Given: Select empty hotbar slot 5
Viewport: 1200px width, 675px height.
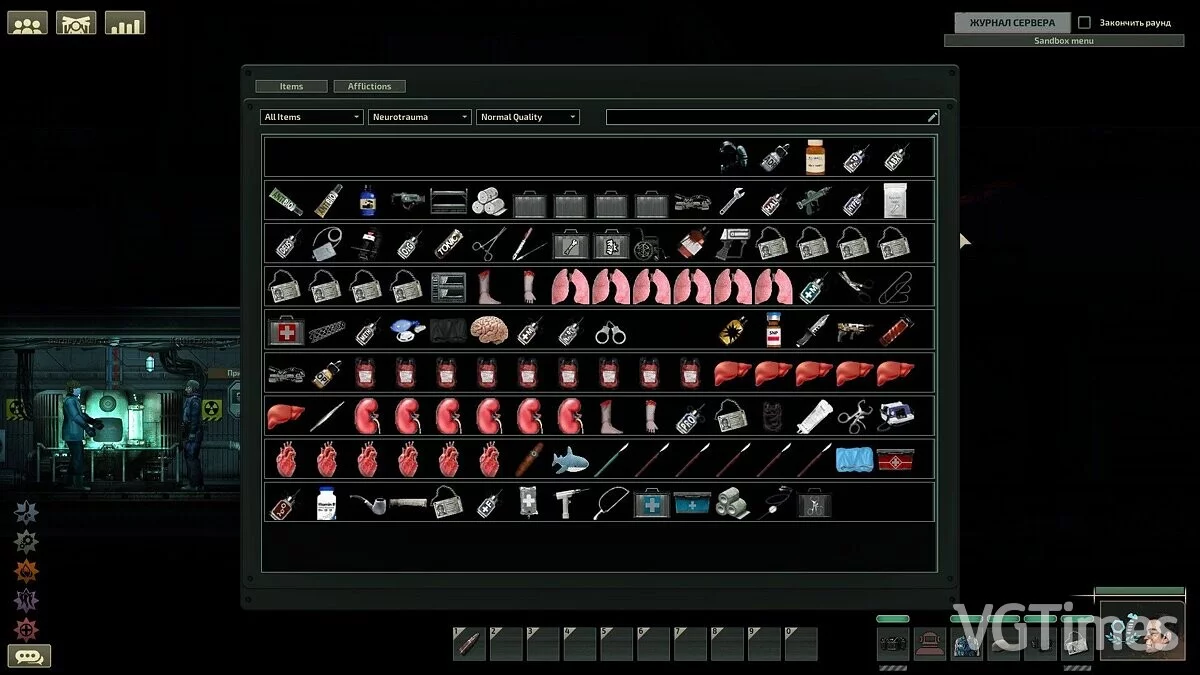Looking at the screenshot, I should click(617, 644).
